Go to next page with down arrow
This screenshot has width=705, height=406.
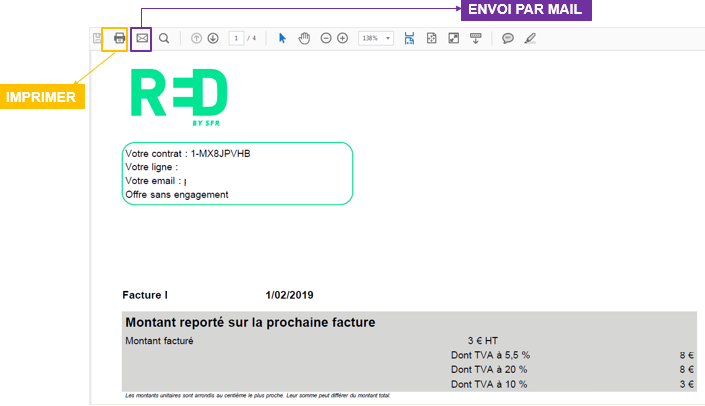click(x=213, y=39)
